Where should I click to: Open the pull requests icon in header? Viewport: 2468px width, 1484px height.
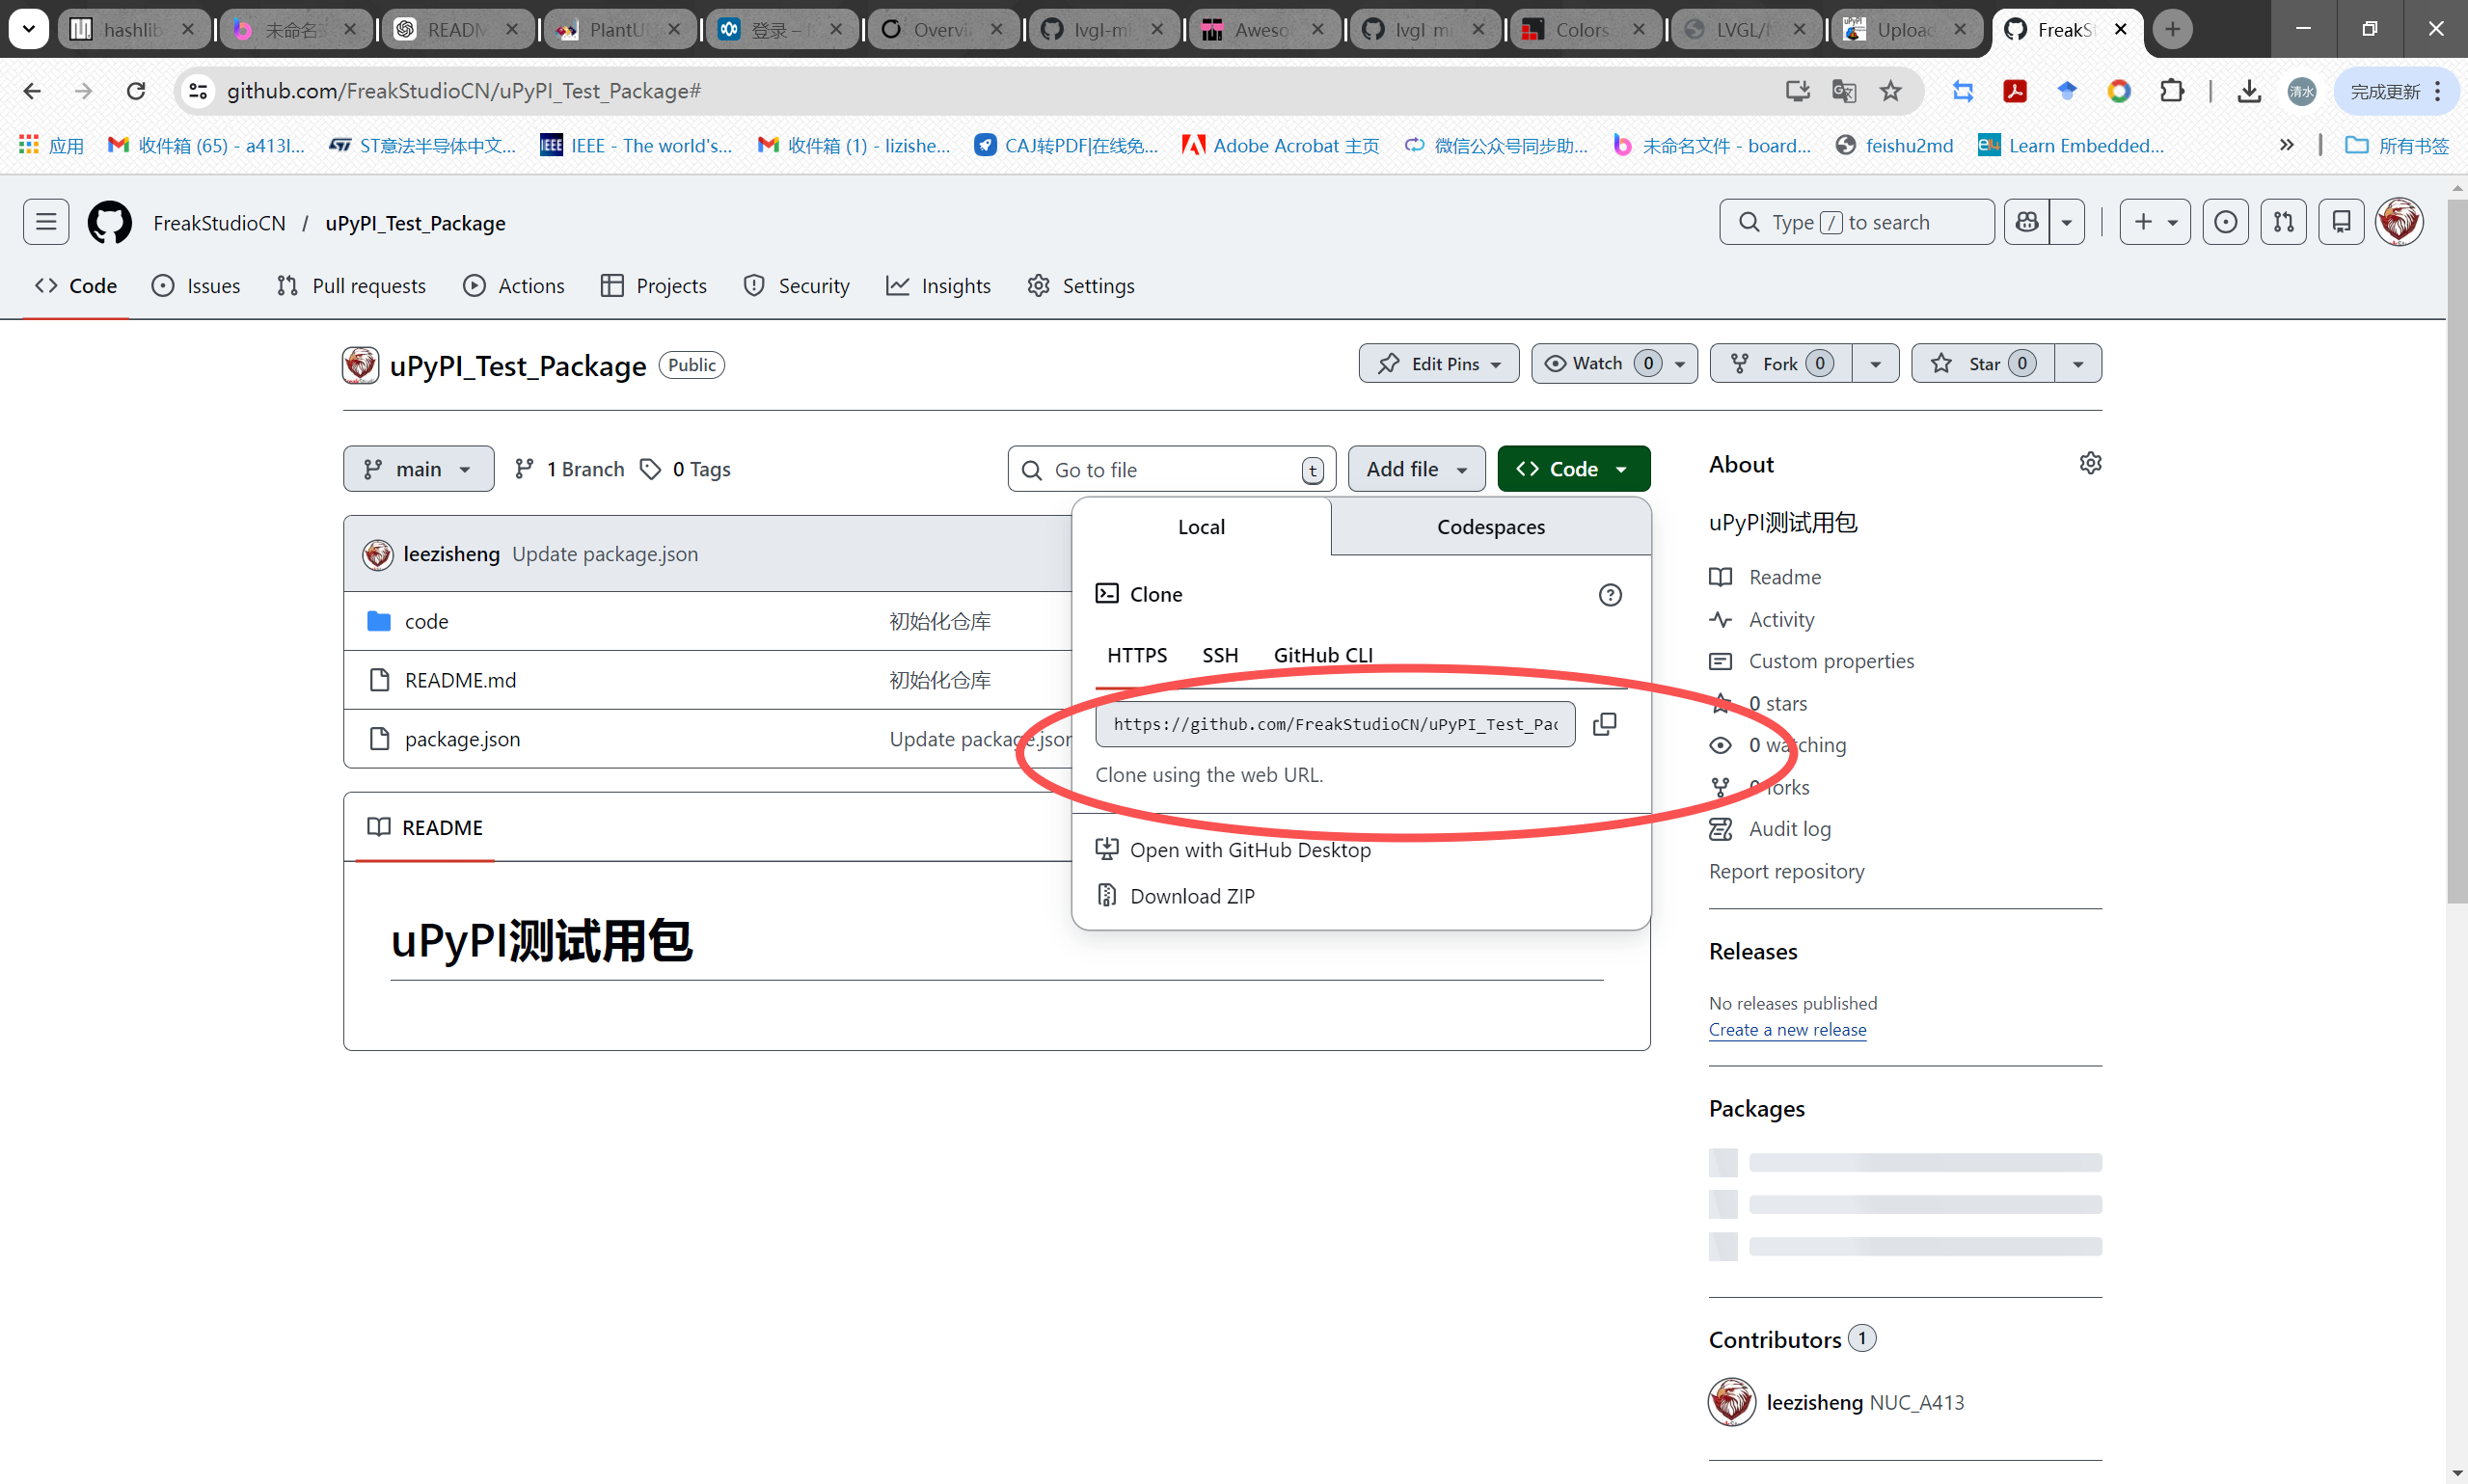pyautogui.click(x=2283, y=222)
